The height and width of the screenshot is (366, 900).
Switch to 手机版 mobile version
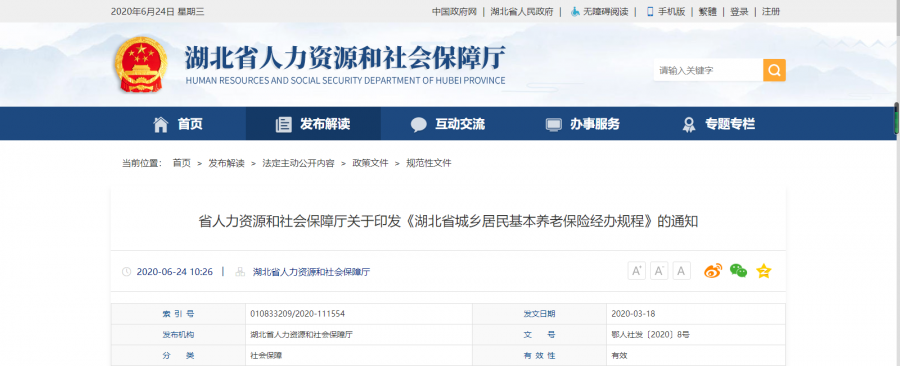[x=666, y=11]
